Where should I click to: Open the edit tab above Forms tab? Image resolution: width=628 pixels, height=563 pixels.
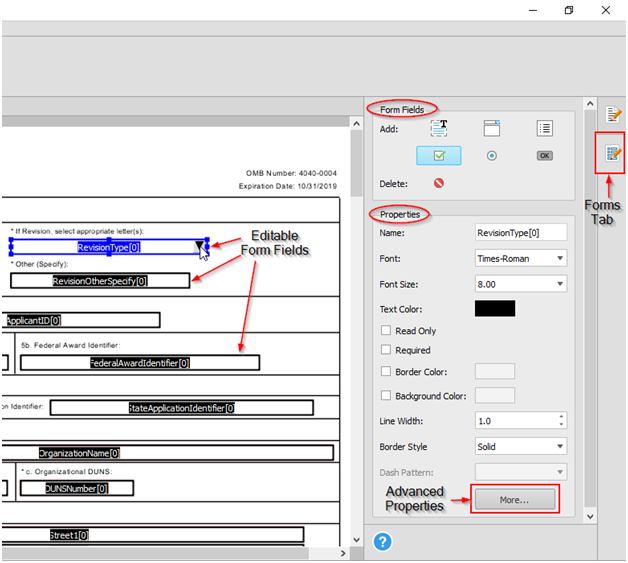[x=613, y=115]
